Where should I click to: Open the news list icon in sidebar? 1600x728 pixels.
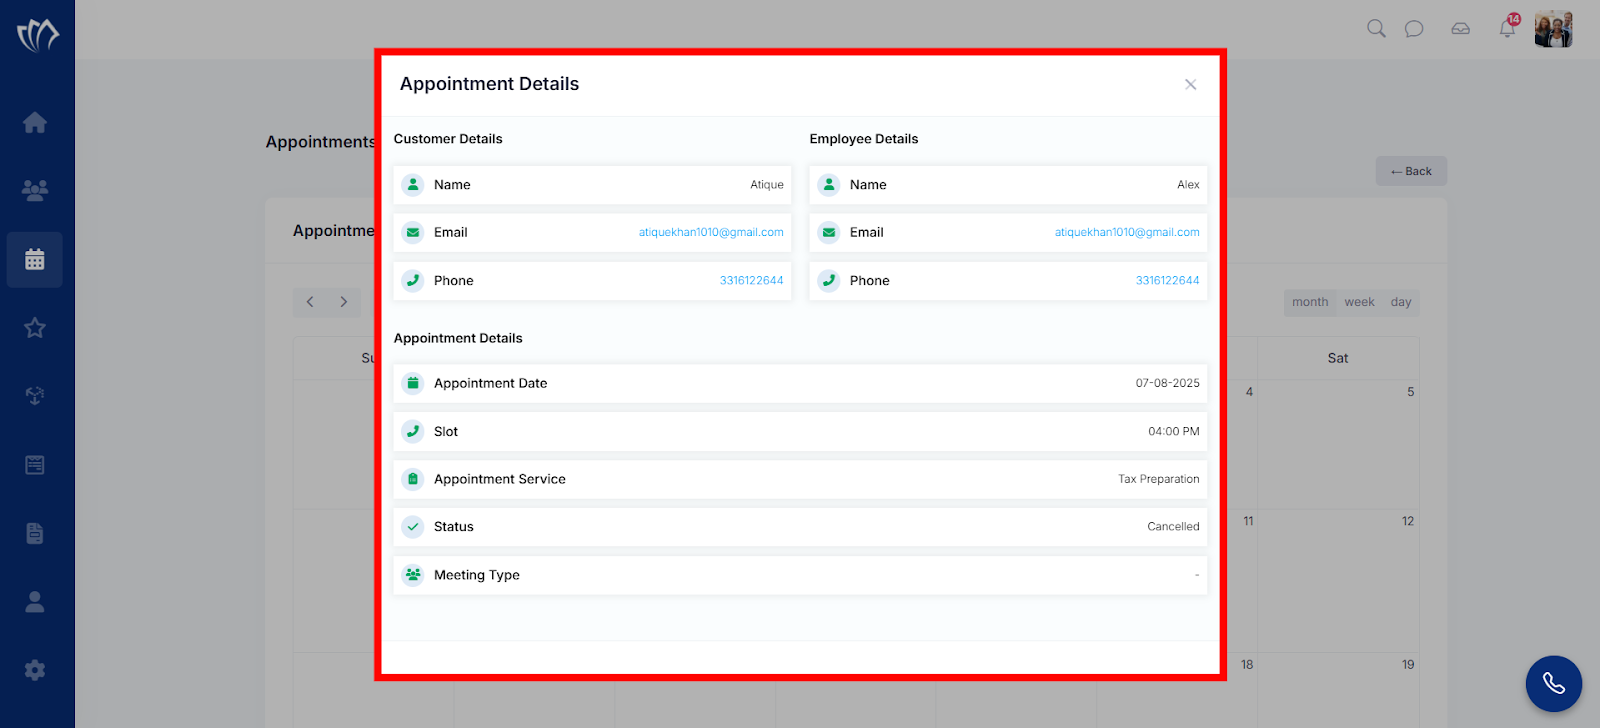pyautogui.click(x=35, y=465)
